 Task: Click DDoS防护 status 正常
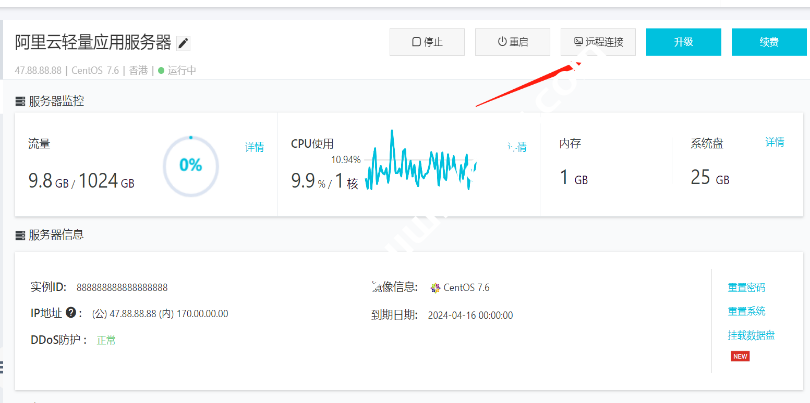pyautogui.click(x=106, y=340)
